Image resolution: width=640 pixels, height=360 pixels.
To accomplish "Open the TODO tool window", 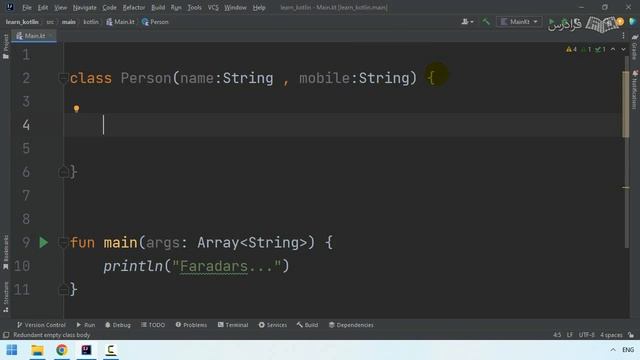I will click(x=153, y=325).
